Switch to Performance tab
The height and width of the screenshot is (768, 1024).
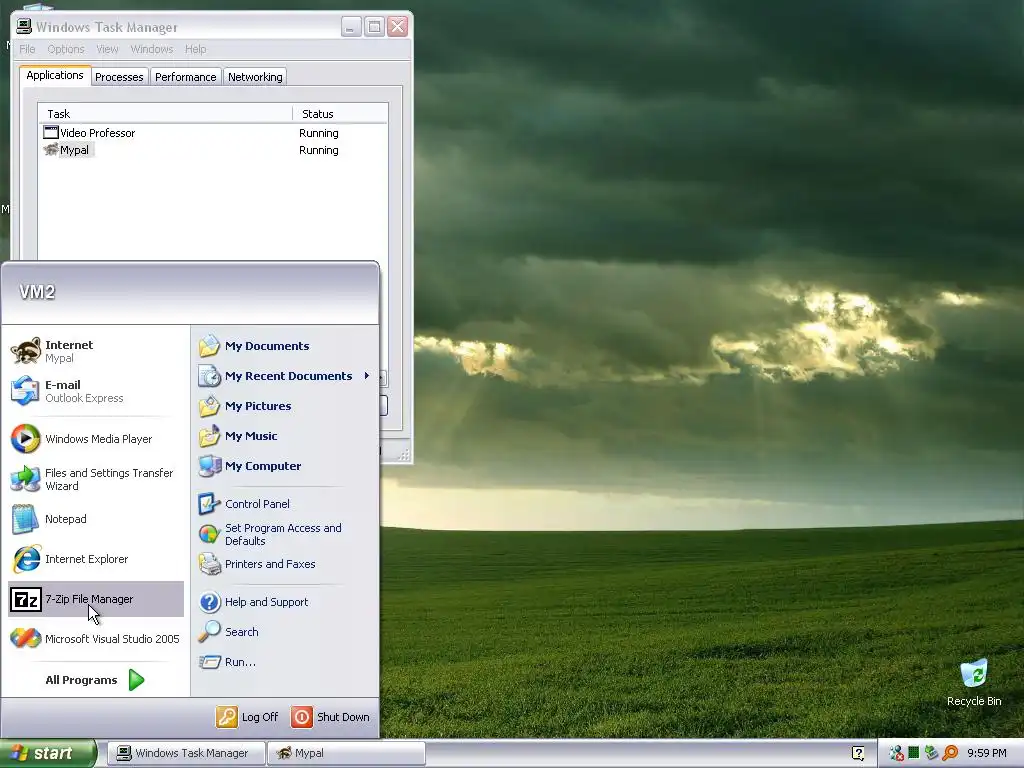click(x=185, y=77)
